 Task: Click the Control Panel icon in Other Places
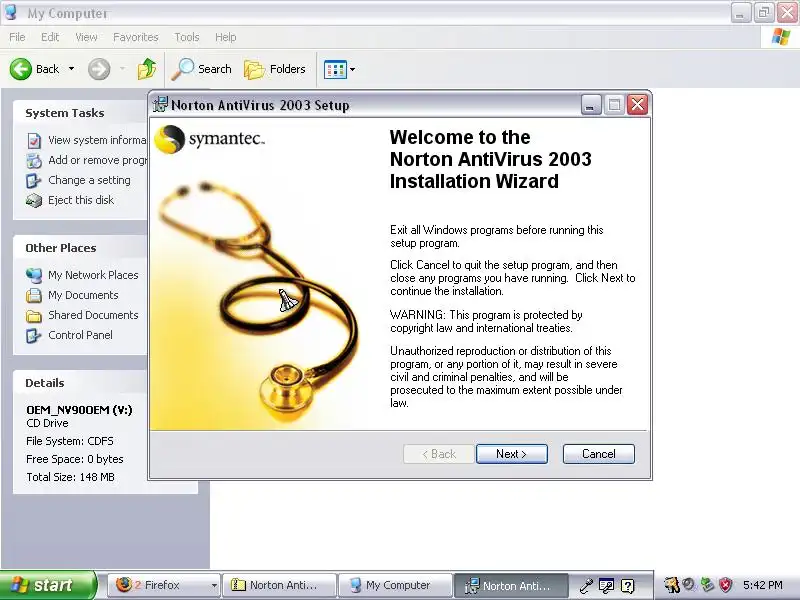[34, 336]
